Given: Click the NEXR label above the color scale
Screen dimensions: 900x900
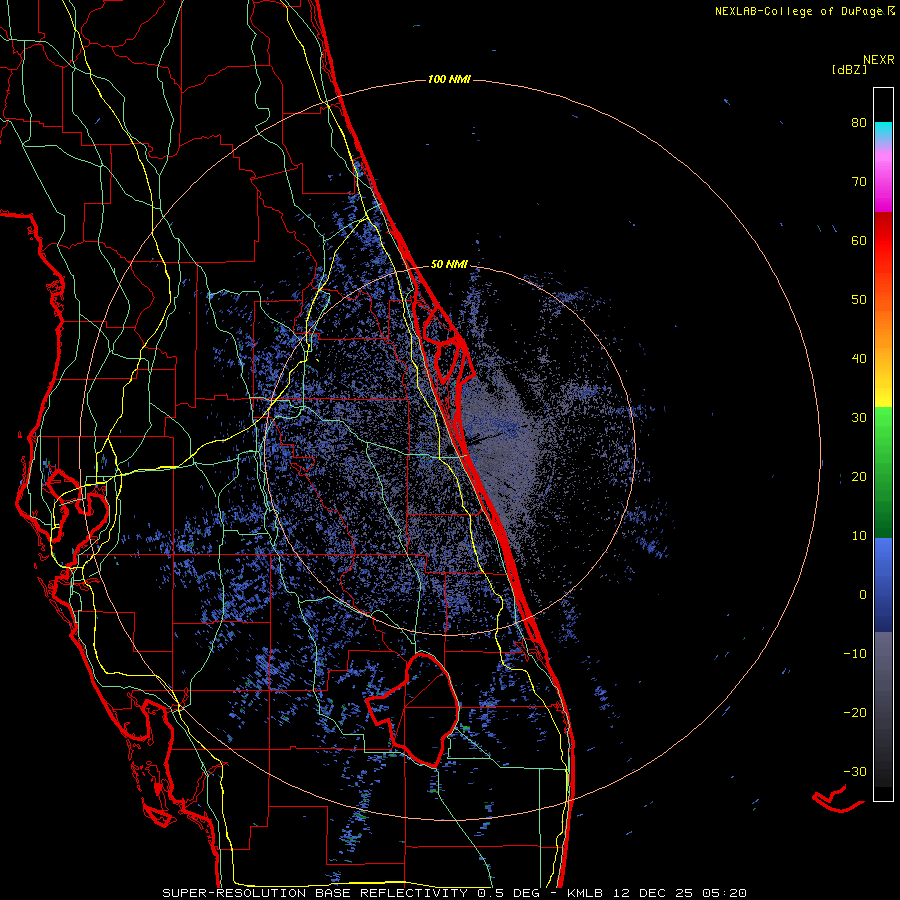Looking at the screenshot, I should click(x=878, y=60).
